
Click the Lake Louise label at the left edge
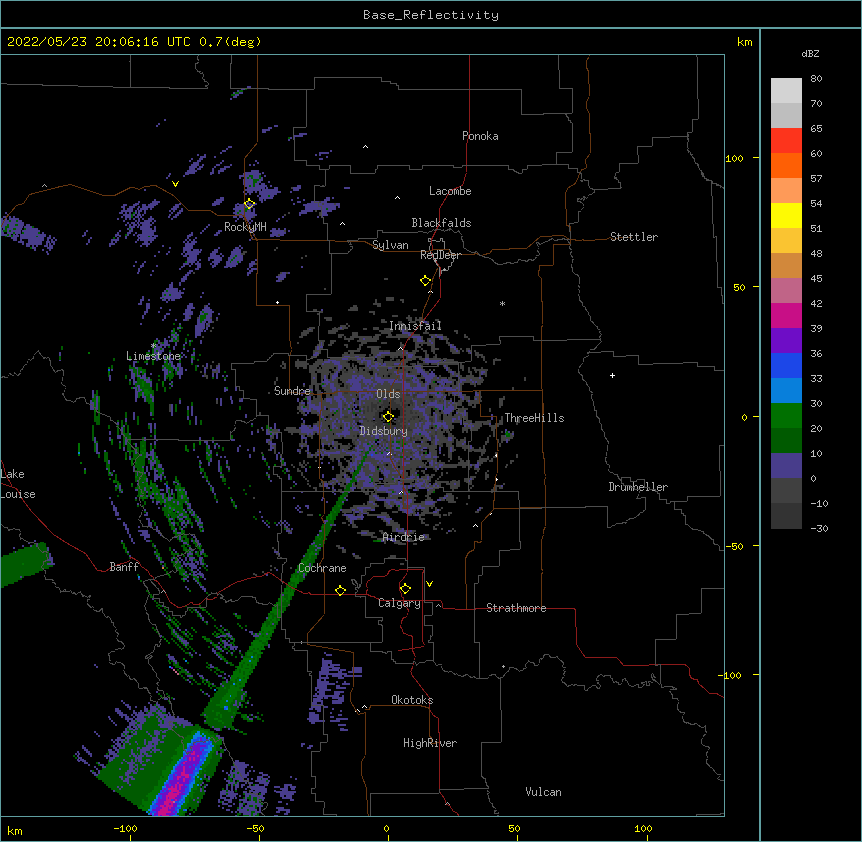pos(18,484)
